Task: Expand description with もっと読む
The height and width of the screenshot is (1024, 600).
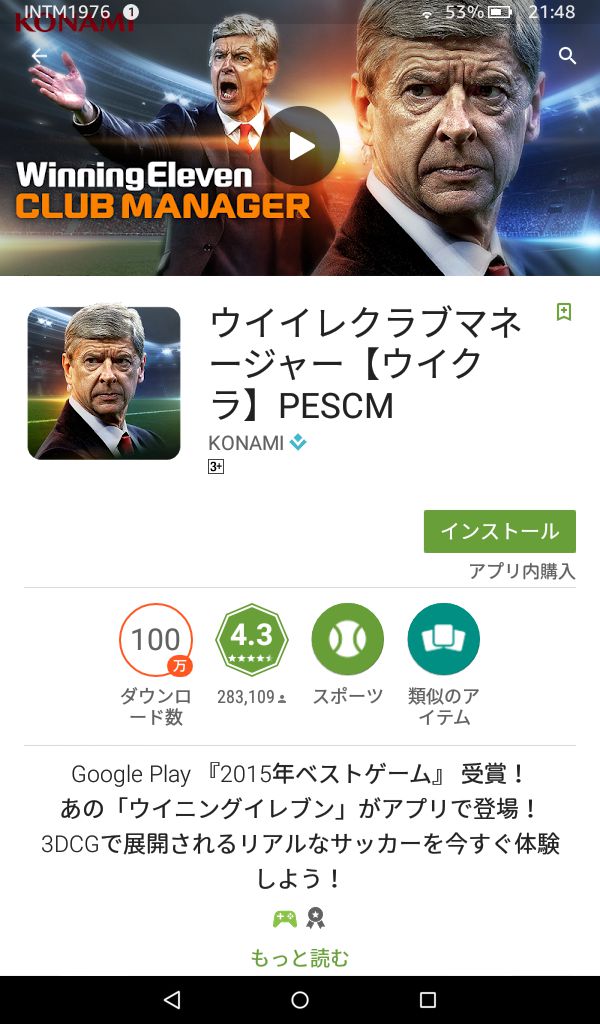Action: [300, 958]
